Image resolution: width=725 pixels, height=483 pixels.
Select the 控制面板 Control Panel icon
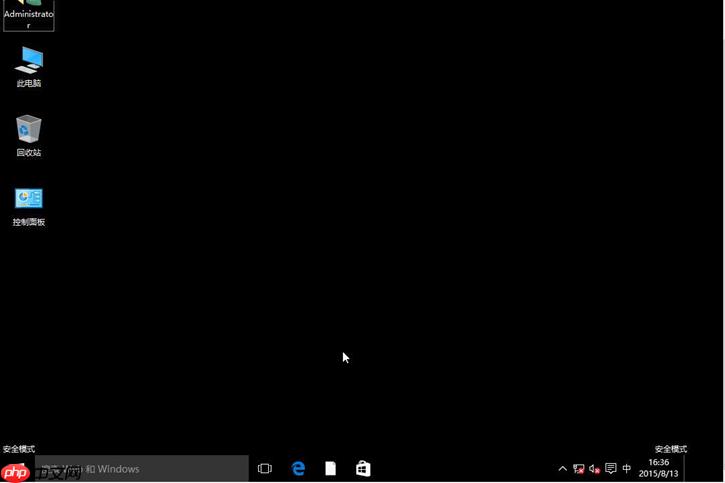(29, 198)
